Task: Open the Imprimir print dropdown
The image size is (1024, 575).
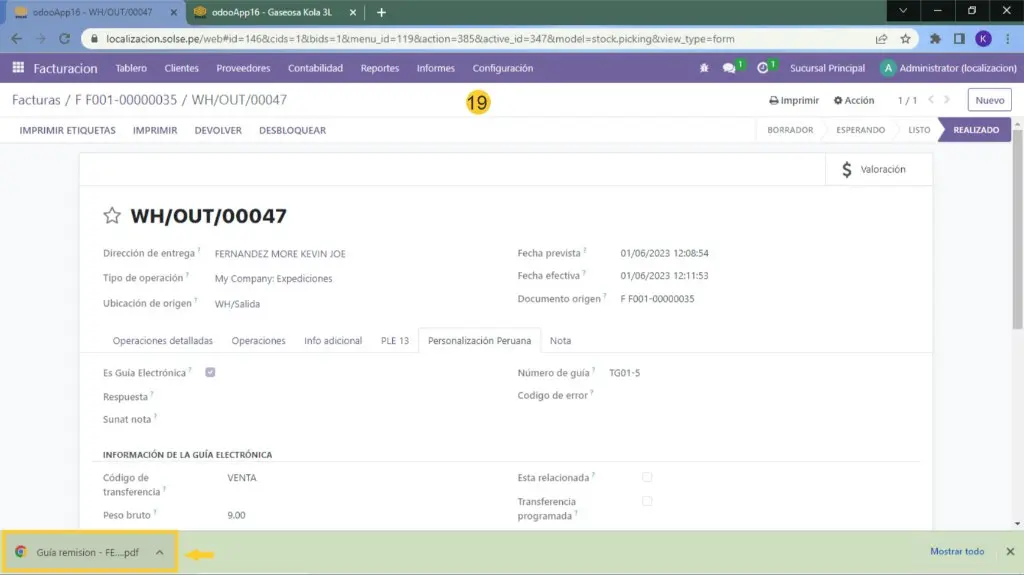Action: coord(794,100)
